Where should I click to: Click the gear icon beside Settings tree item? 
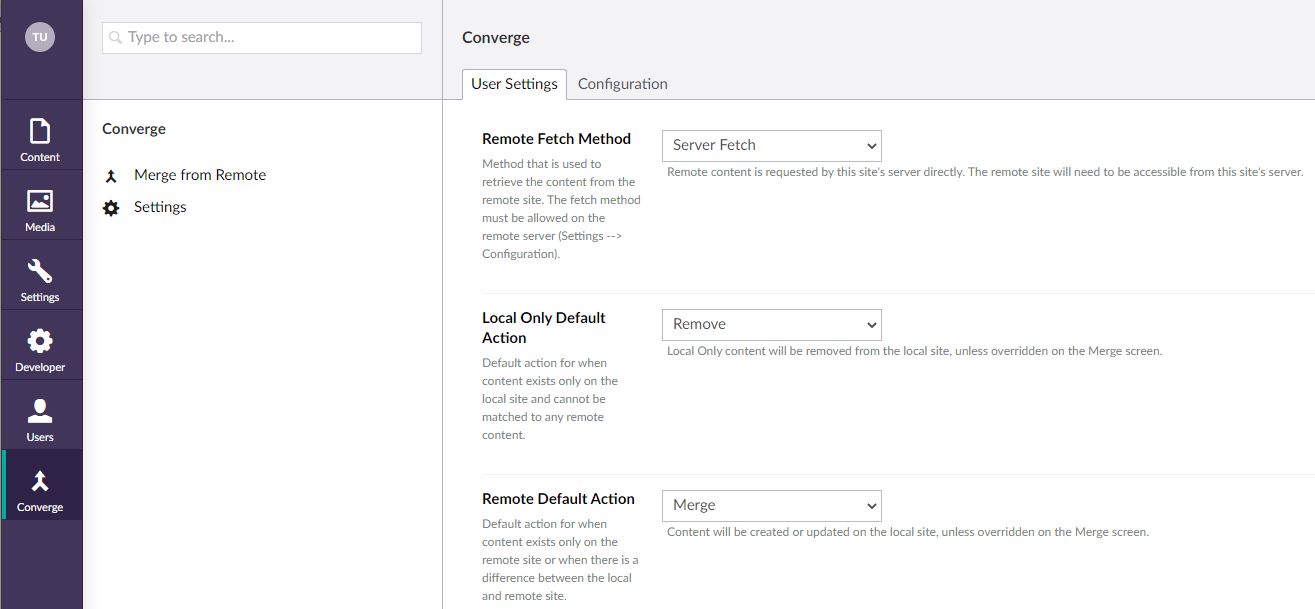pyautogui.click(x=111, y=208)
